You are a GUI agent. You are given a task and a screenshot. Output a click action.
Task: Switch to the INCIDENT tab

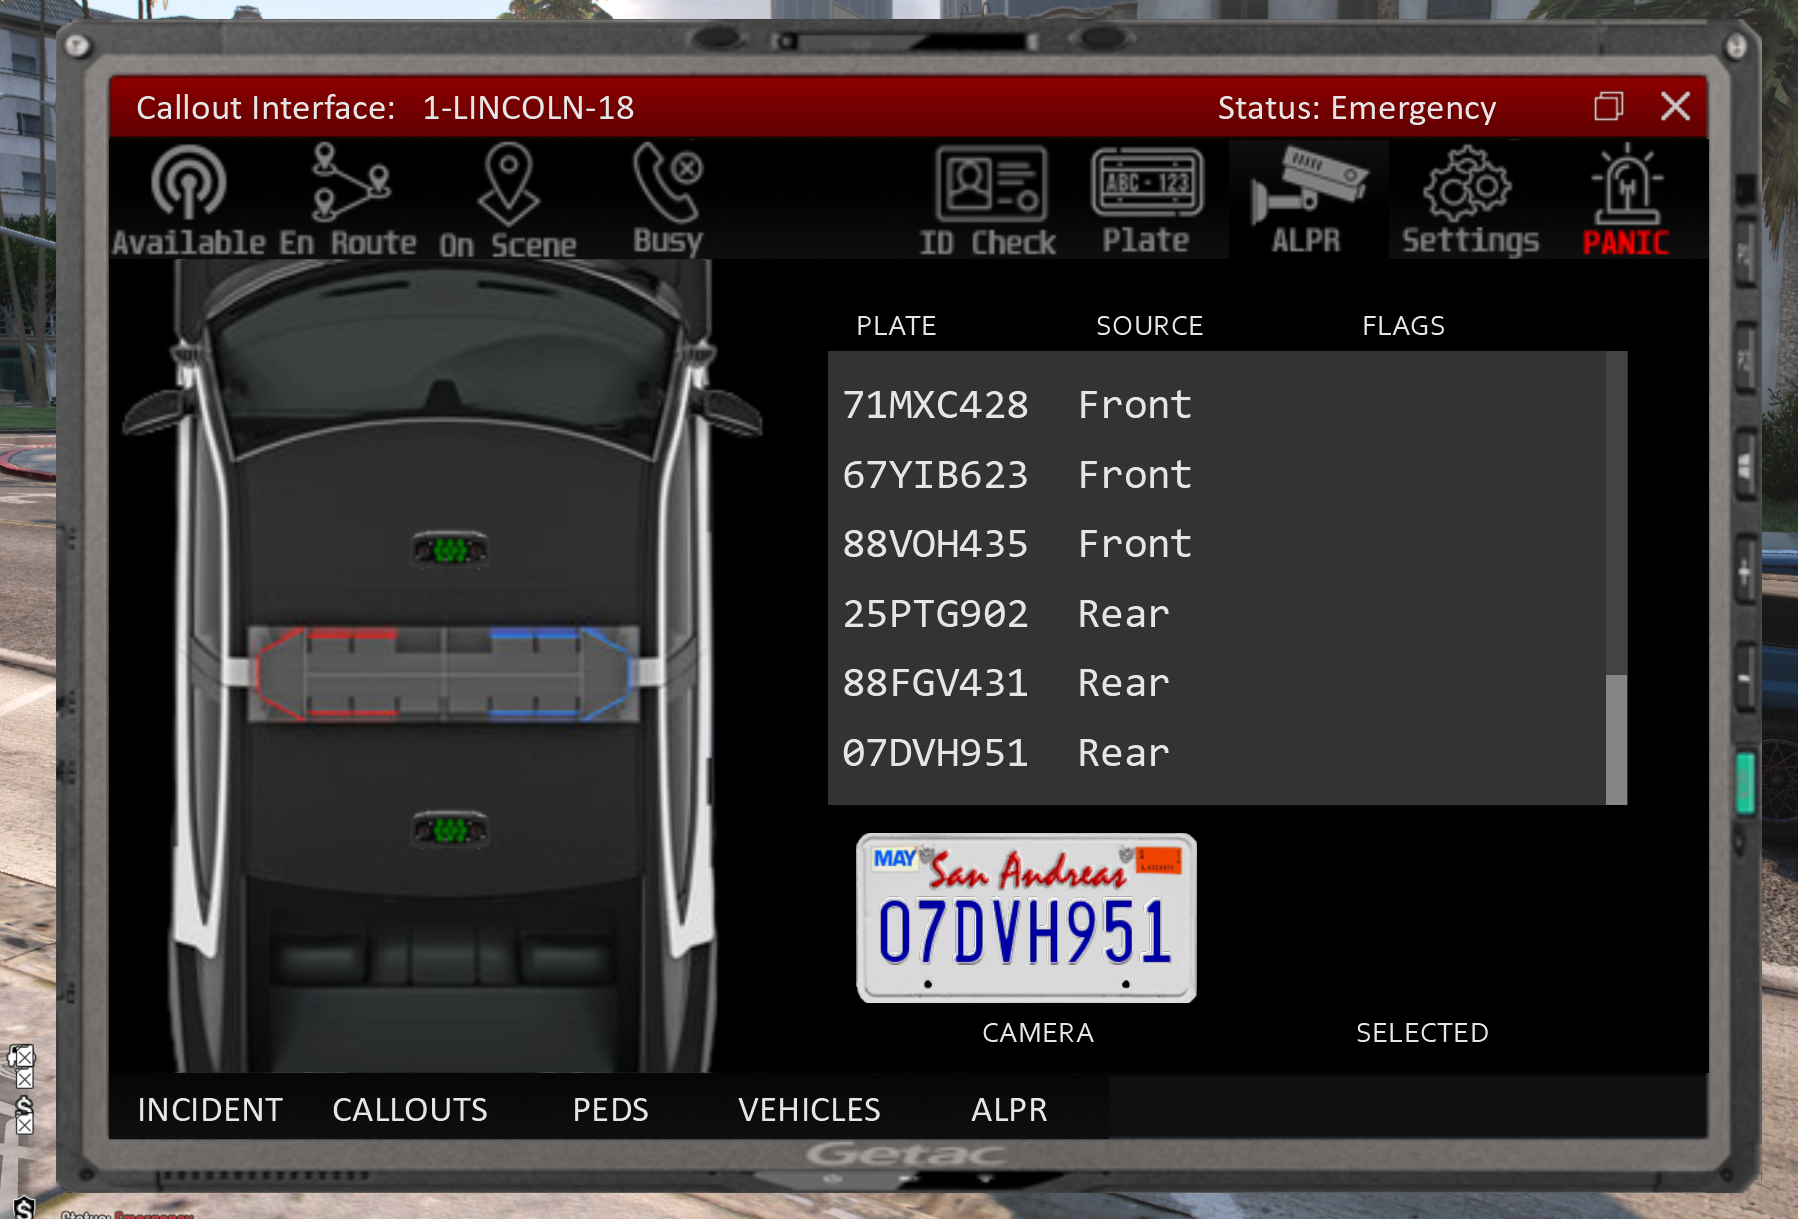point(210,1109)
